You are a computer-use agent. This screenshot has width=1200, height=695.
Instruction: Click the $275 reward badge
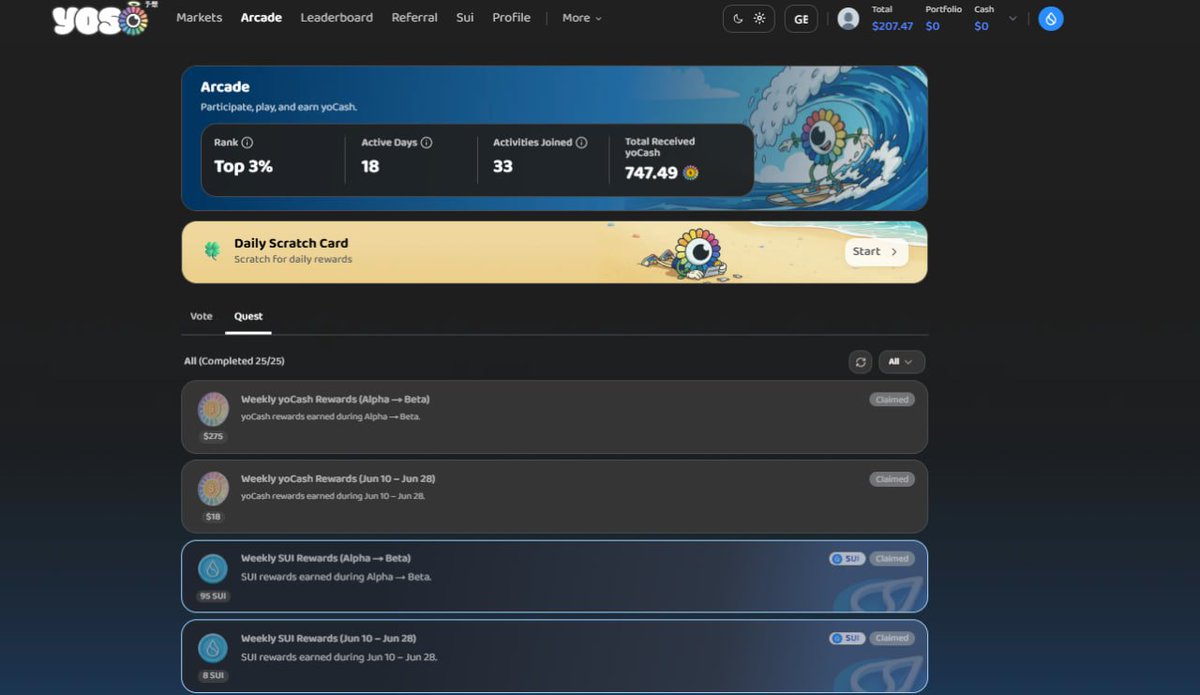[x=213, y=437]
